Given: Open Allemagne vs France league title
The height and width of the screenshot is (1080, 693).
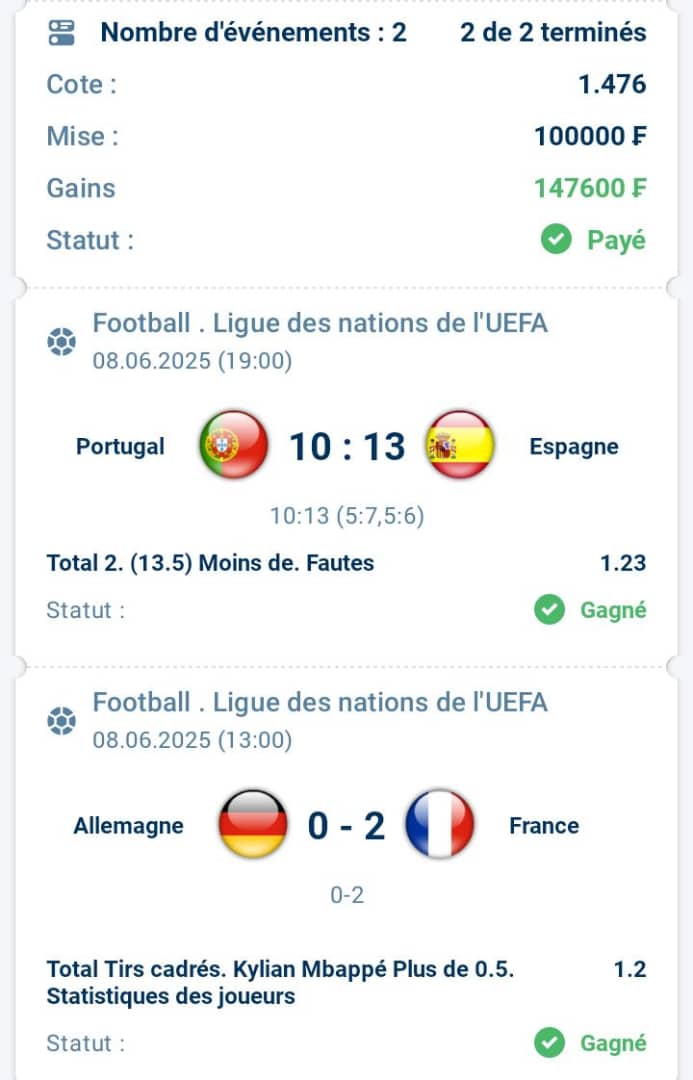Looking at the screenshot, I should pyautogui.click(x=320, y=703).
